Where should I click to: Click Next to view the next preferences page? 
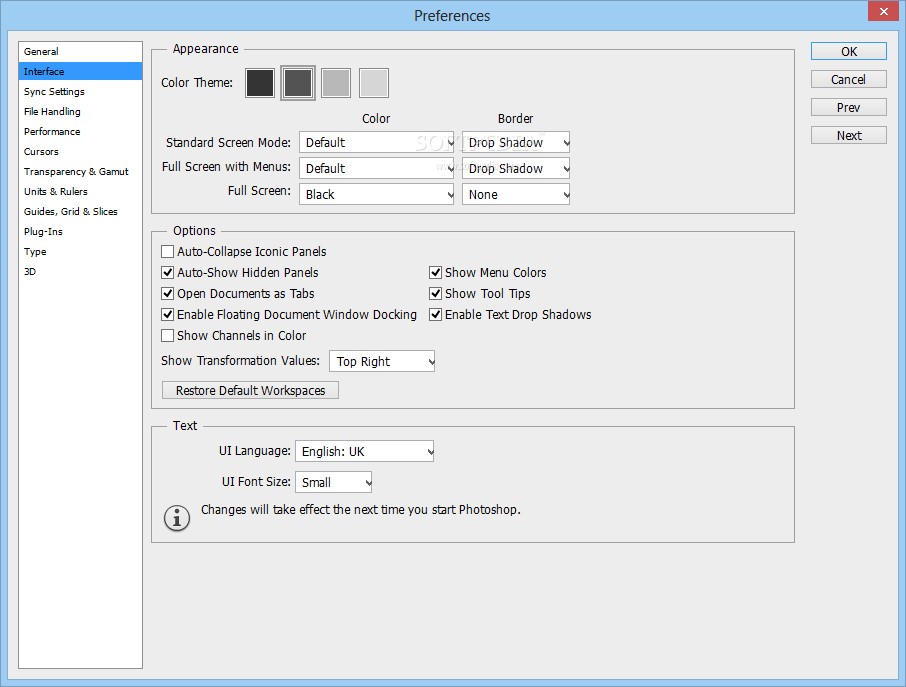pyautogui.click(x=848, y=135)
